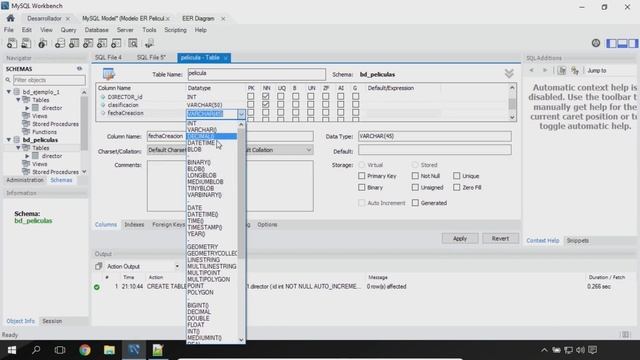
Task: Click the Table Name input field
Action: click(256, 74)
